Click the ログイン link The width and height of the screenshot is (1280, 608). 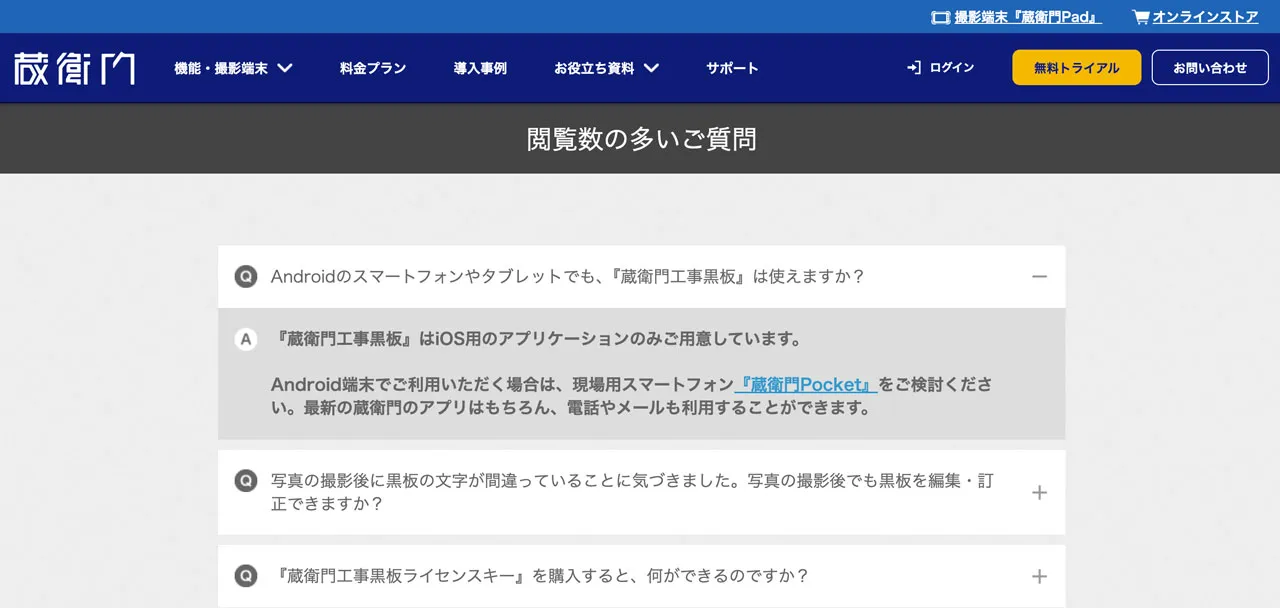click(951, 68)
